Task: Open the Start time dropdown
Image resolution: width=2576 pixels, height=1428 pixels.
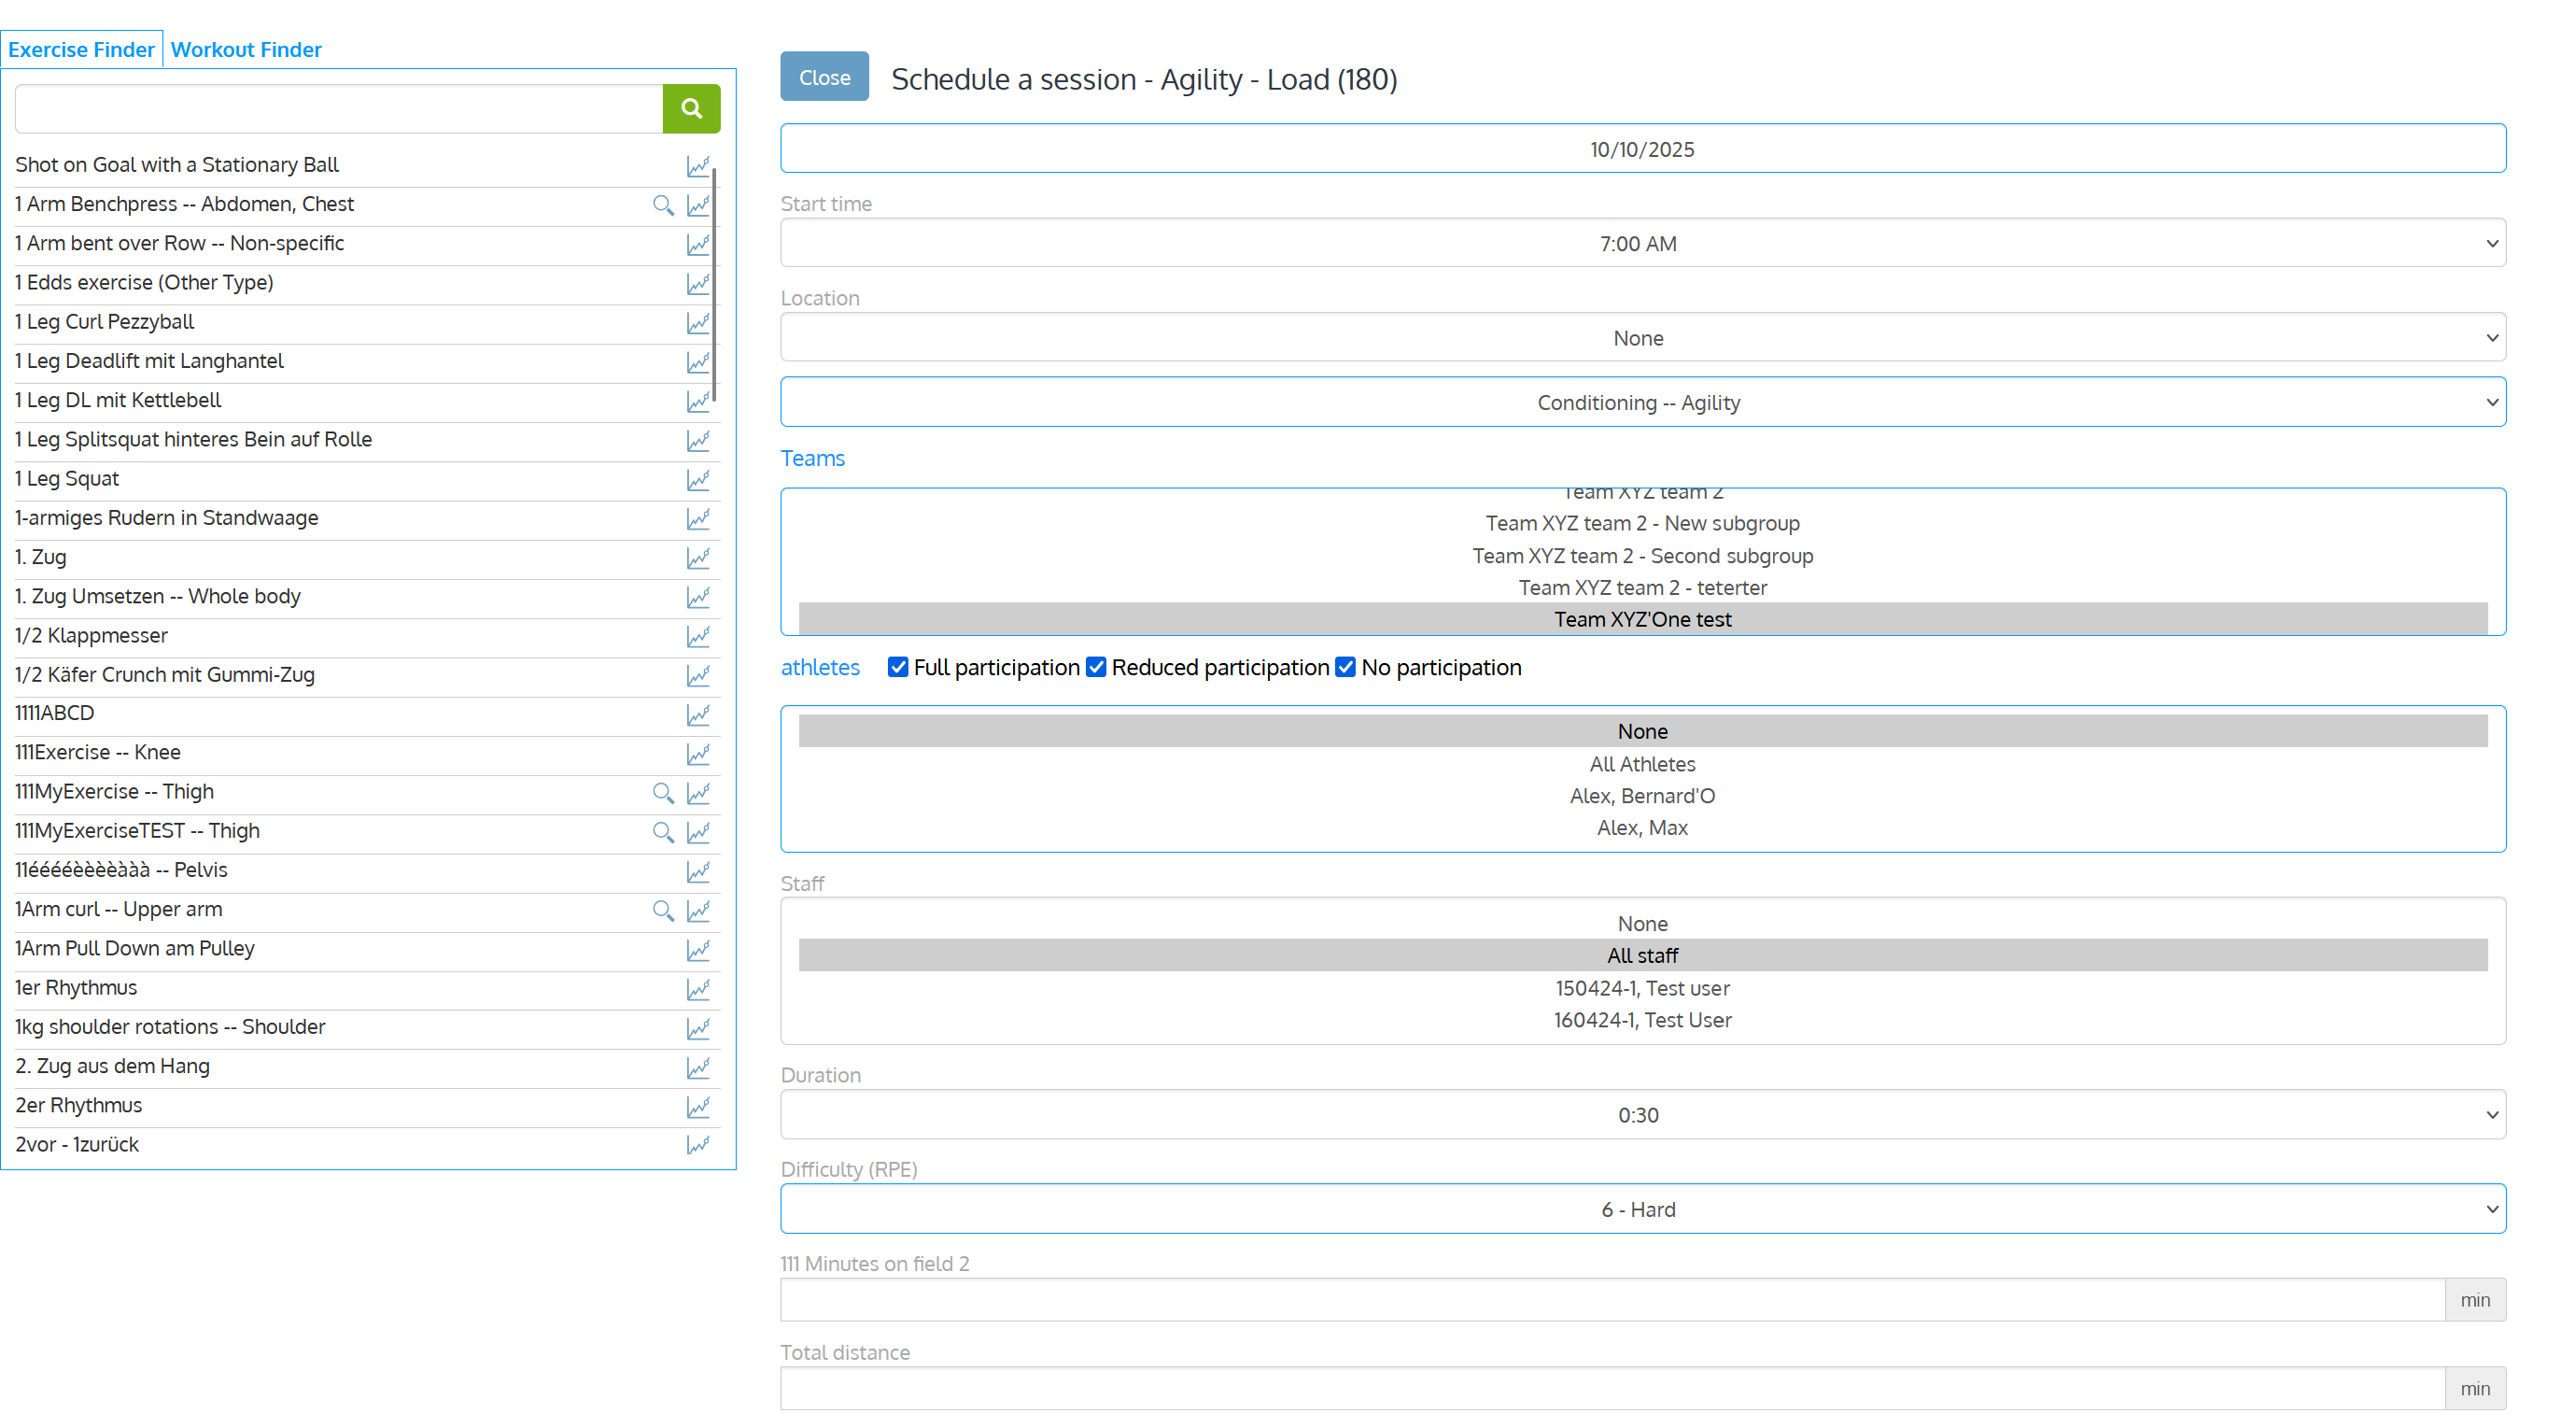Action: [1642, 243]
